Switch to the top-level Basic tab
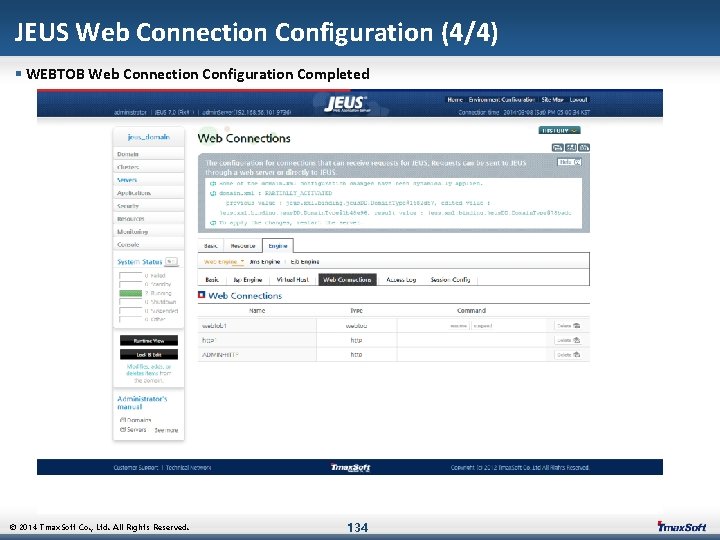 coord(211,246)
